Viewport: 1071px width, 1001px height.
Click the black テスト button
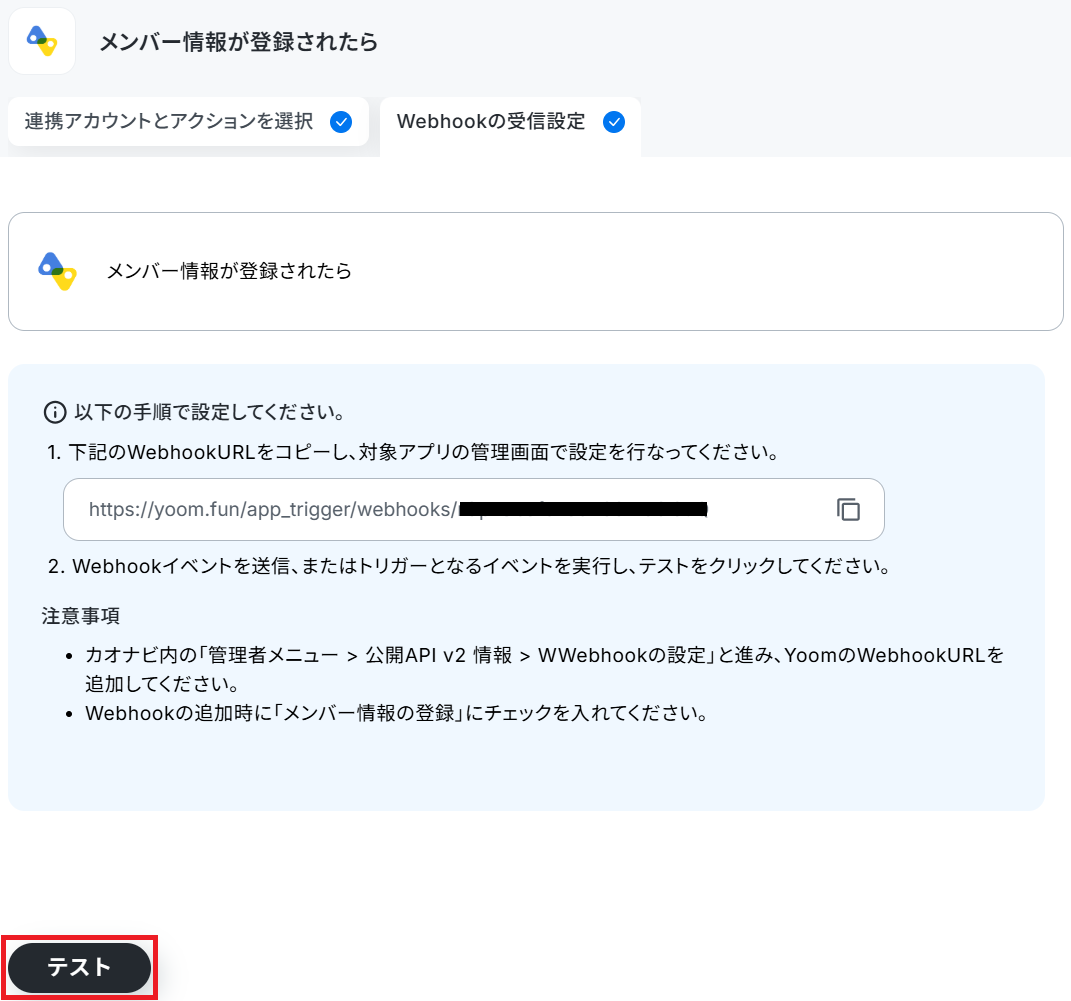pyautogui.click(x=79, y=968)
